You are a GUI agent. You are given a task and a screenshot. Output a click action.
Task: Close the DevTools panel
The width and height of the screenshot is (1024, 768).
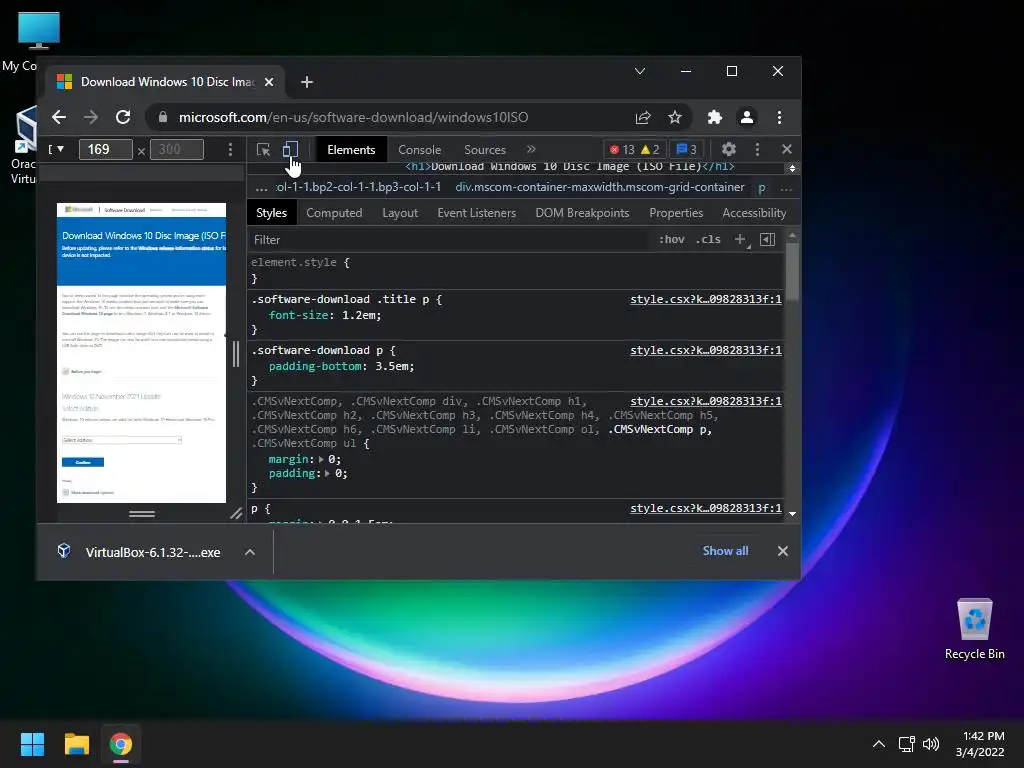[787, 150]
